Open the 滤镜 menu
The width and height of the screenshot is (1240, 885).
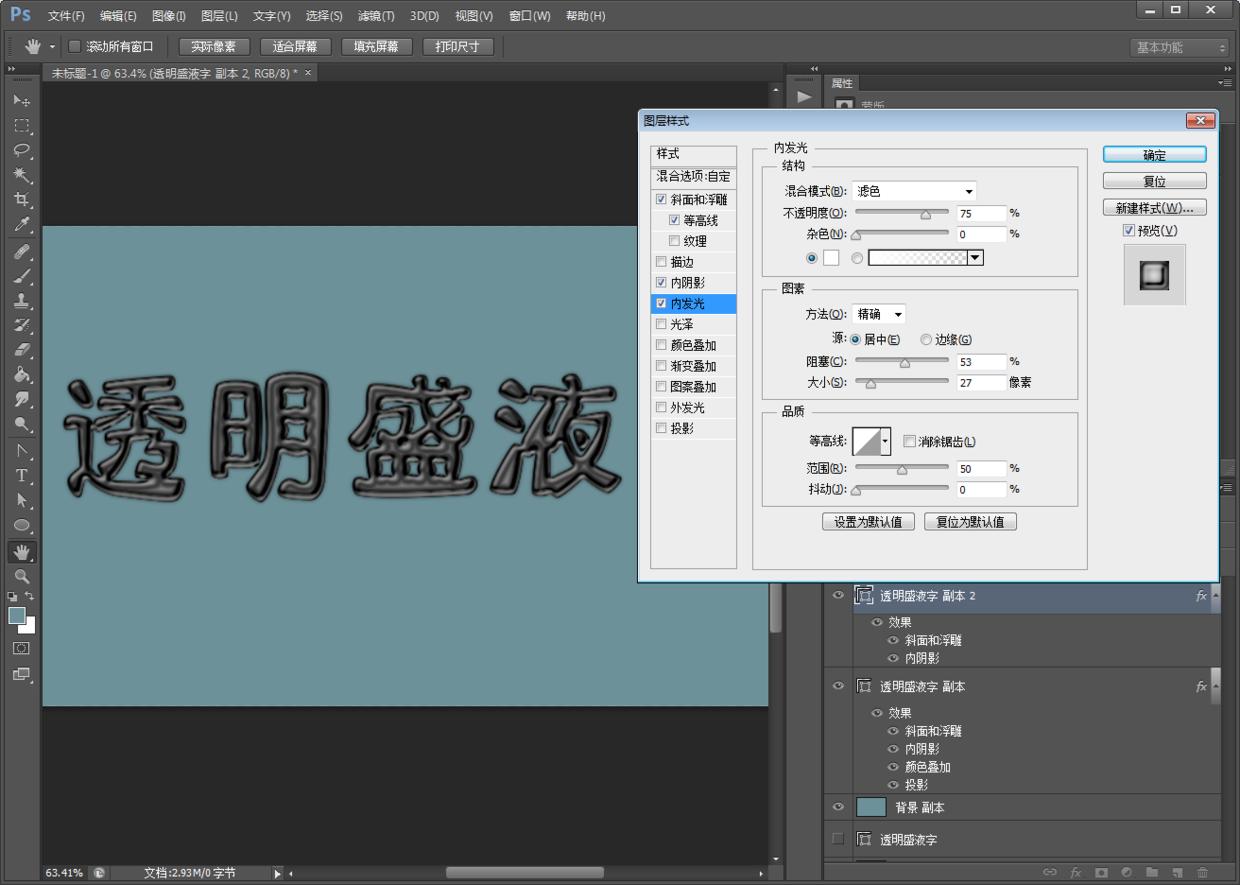375,15
